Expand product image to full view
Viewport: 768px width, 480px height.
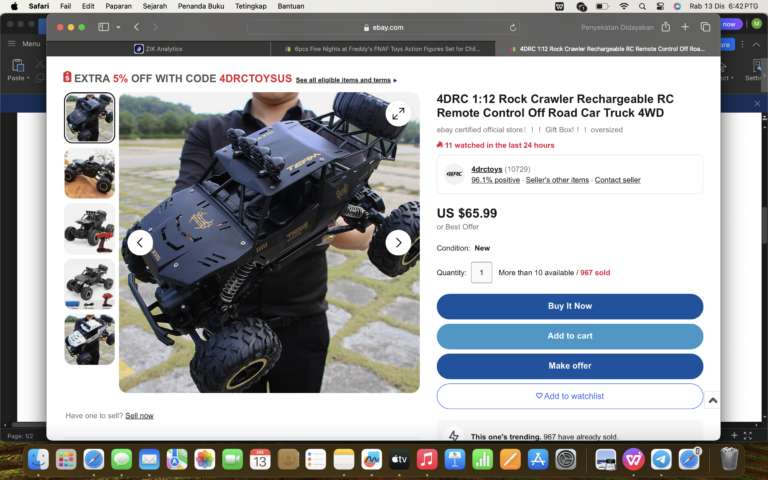coord(398,114)
